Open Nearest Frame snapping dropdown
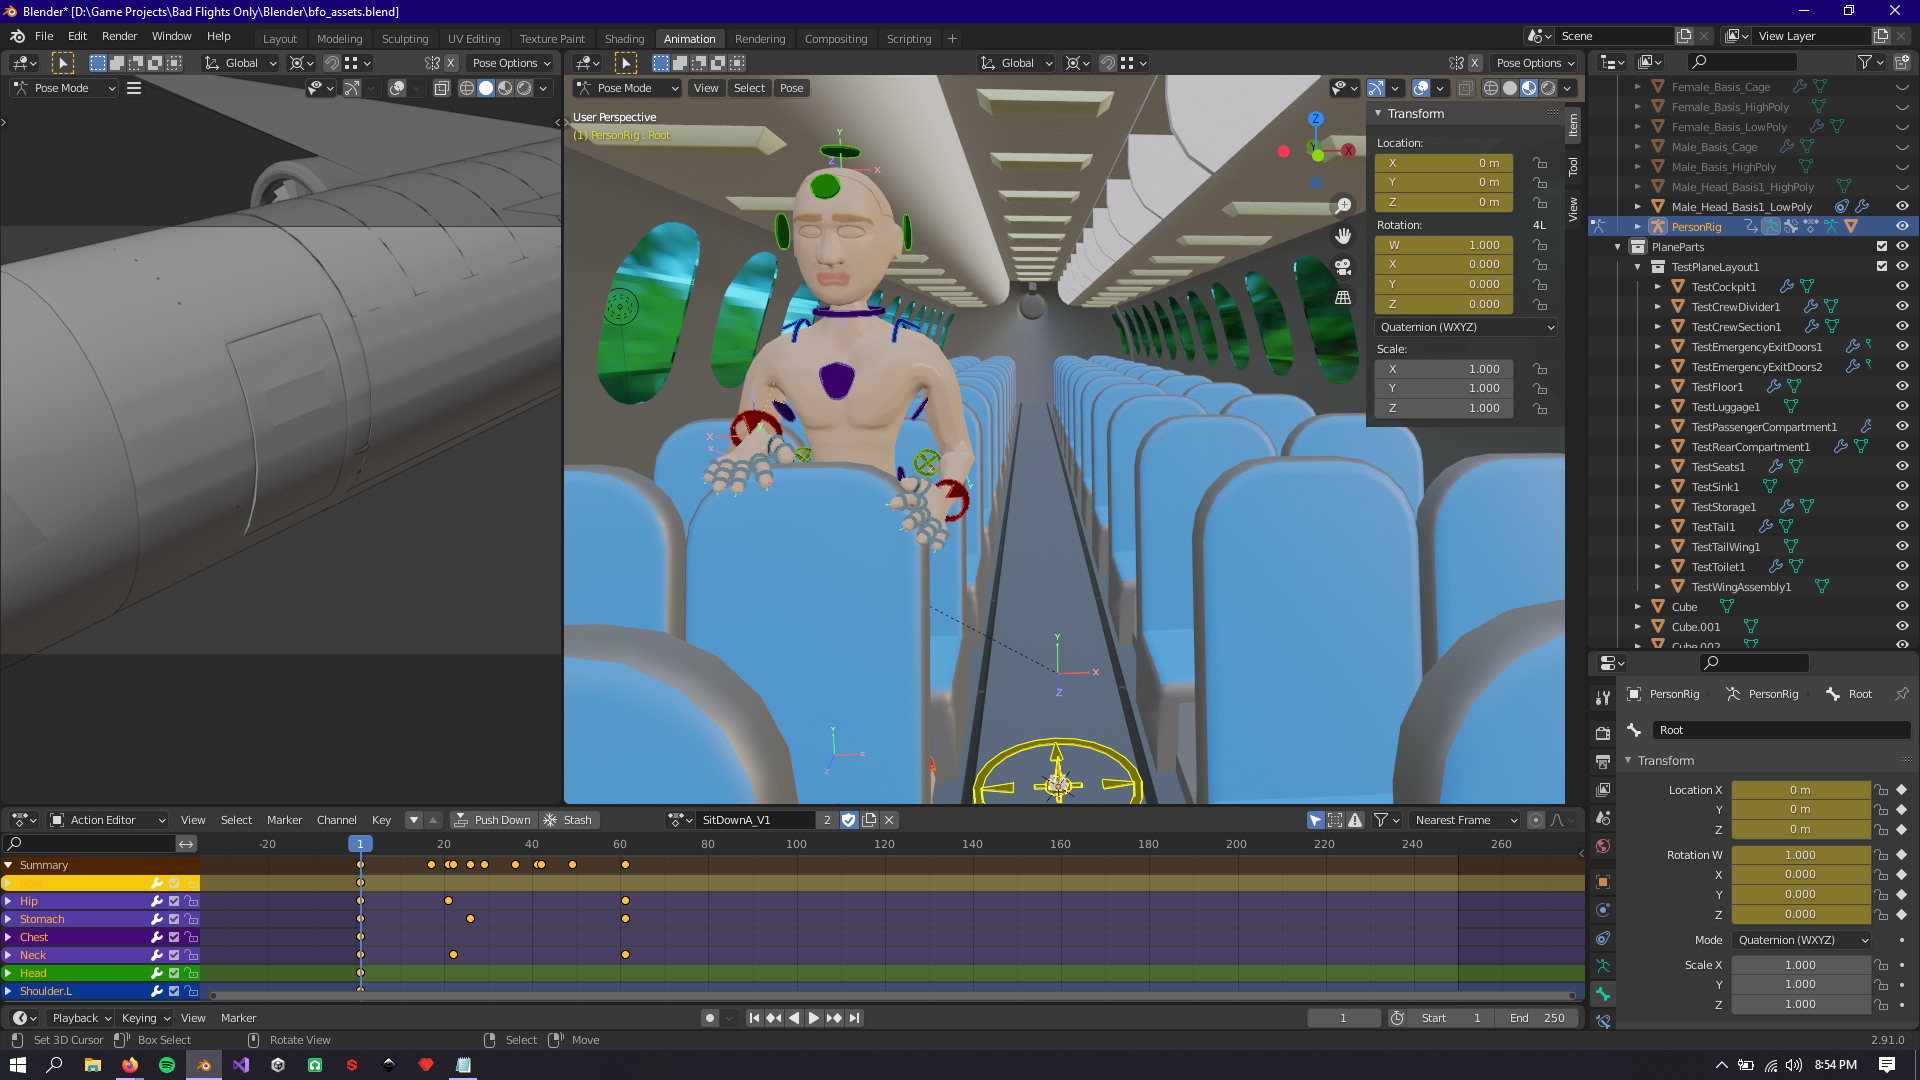The height and width of the screenshot is (1080, 1920). [1464, 820]
